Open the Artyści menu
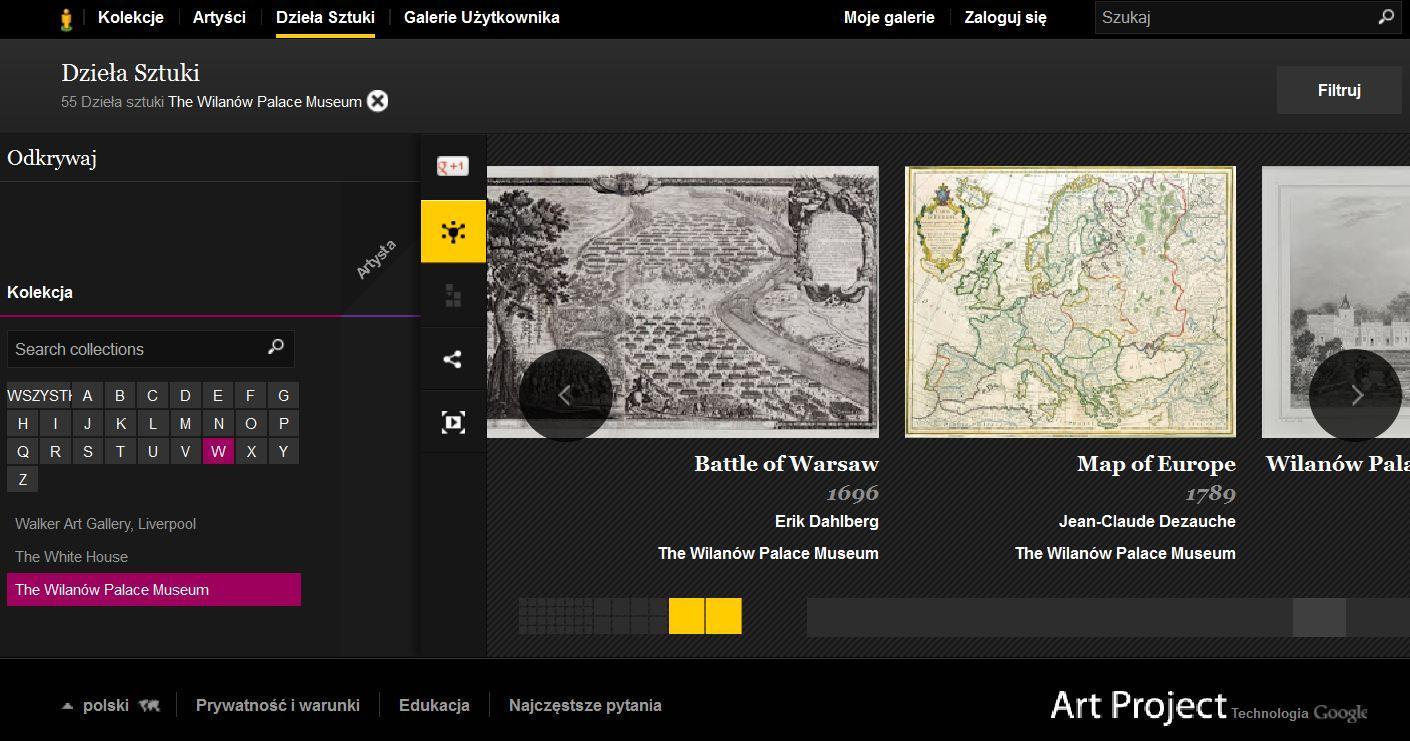The height and width of the screenshot is (741, 1410). click(x=219, y=17)
